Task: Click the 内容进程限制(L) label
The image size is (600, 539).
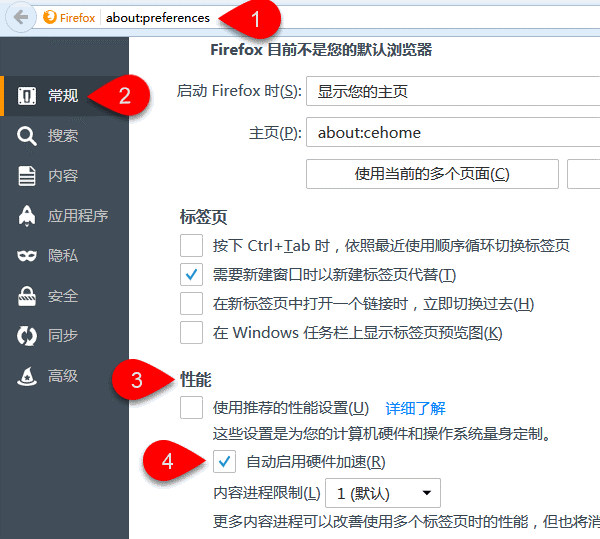Action: 267,493
